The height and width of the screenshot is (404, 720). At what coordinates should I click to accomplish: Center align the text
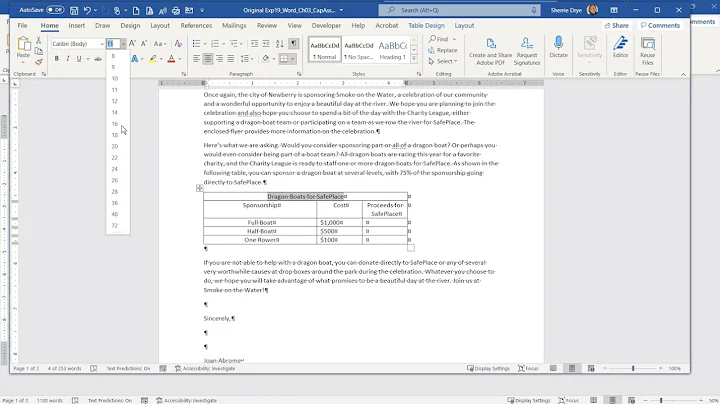(208, 59)
